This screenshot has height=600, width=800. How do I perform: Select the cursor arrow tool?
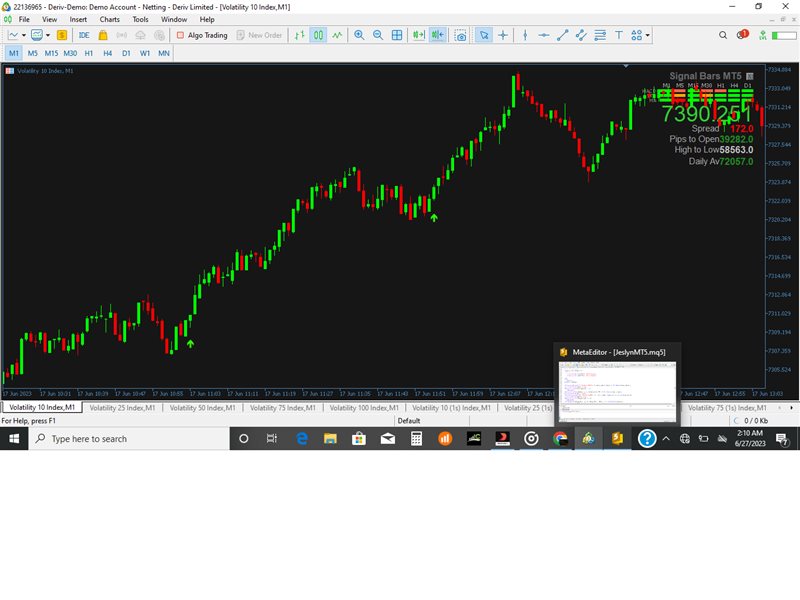[484, 35]
